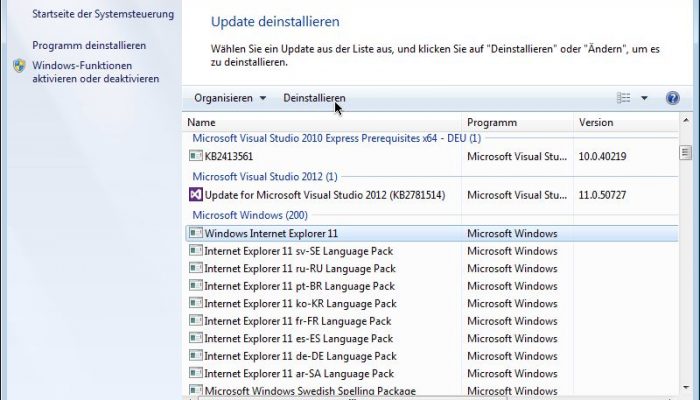Click the scroll up arrow of update list
Viewport: 700px width, 400px height.
[685, 121]
